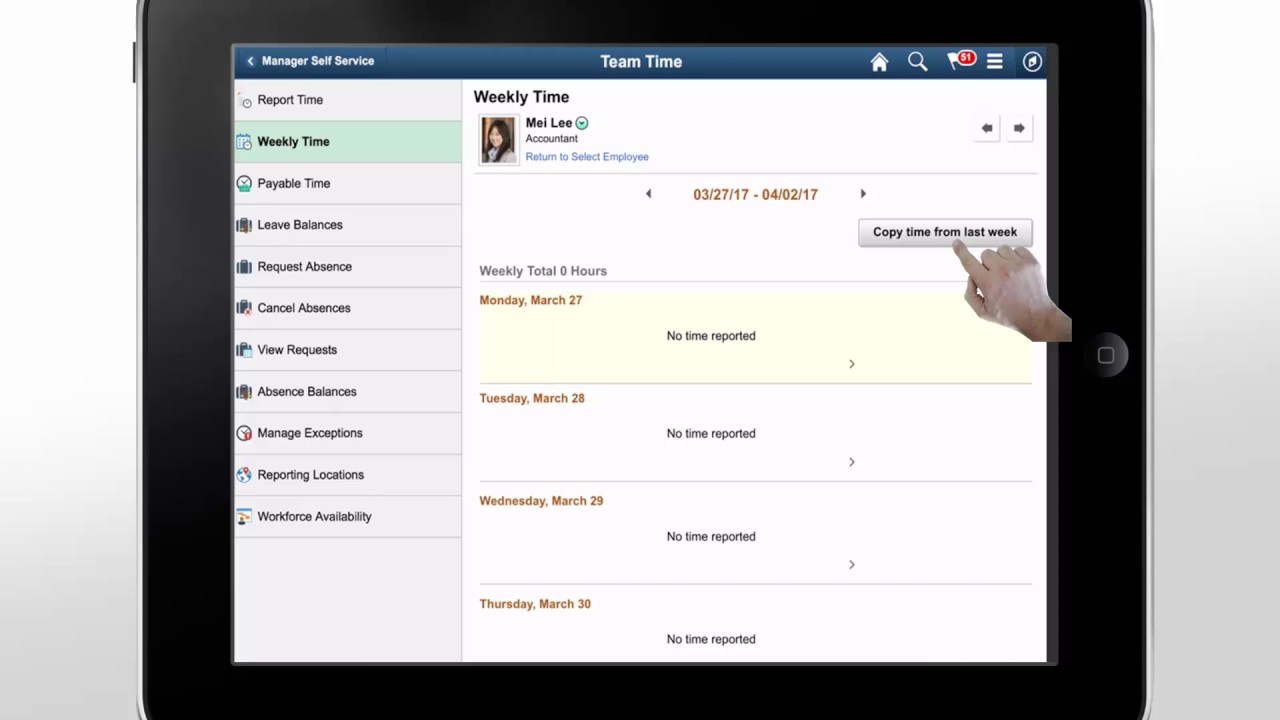The width and height of the screenshot is (1280, 720).
Task: Click the View Requests icon
Action: [244, 350]
